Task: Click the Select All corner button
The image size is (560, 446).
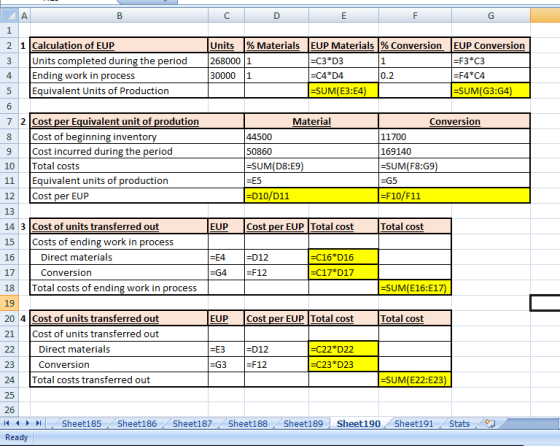Action: (x=9, y=16)
